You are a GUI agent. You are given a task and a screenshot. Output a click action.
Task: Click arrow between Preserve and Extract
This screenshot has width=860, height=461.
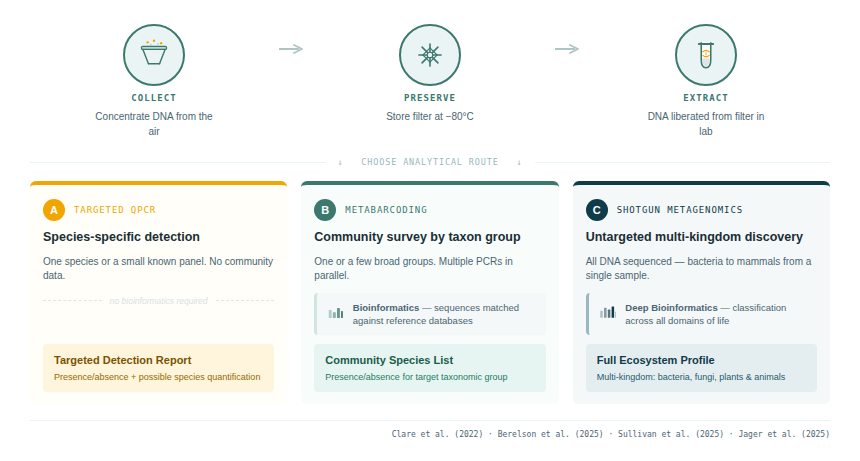(567, 49)
